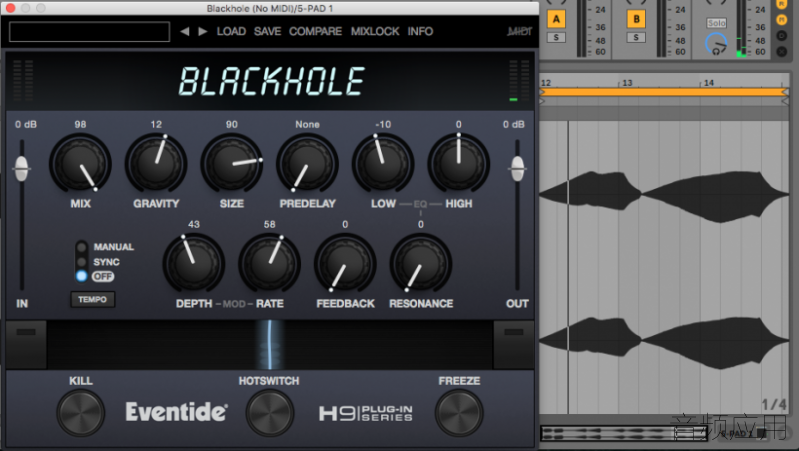Screen dimensions: 799x451
Task: Click bar 14 on the clip ruler
Action: pos(708,83)
